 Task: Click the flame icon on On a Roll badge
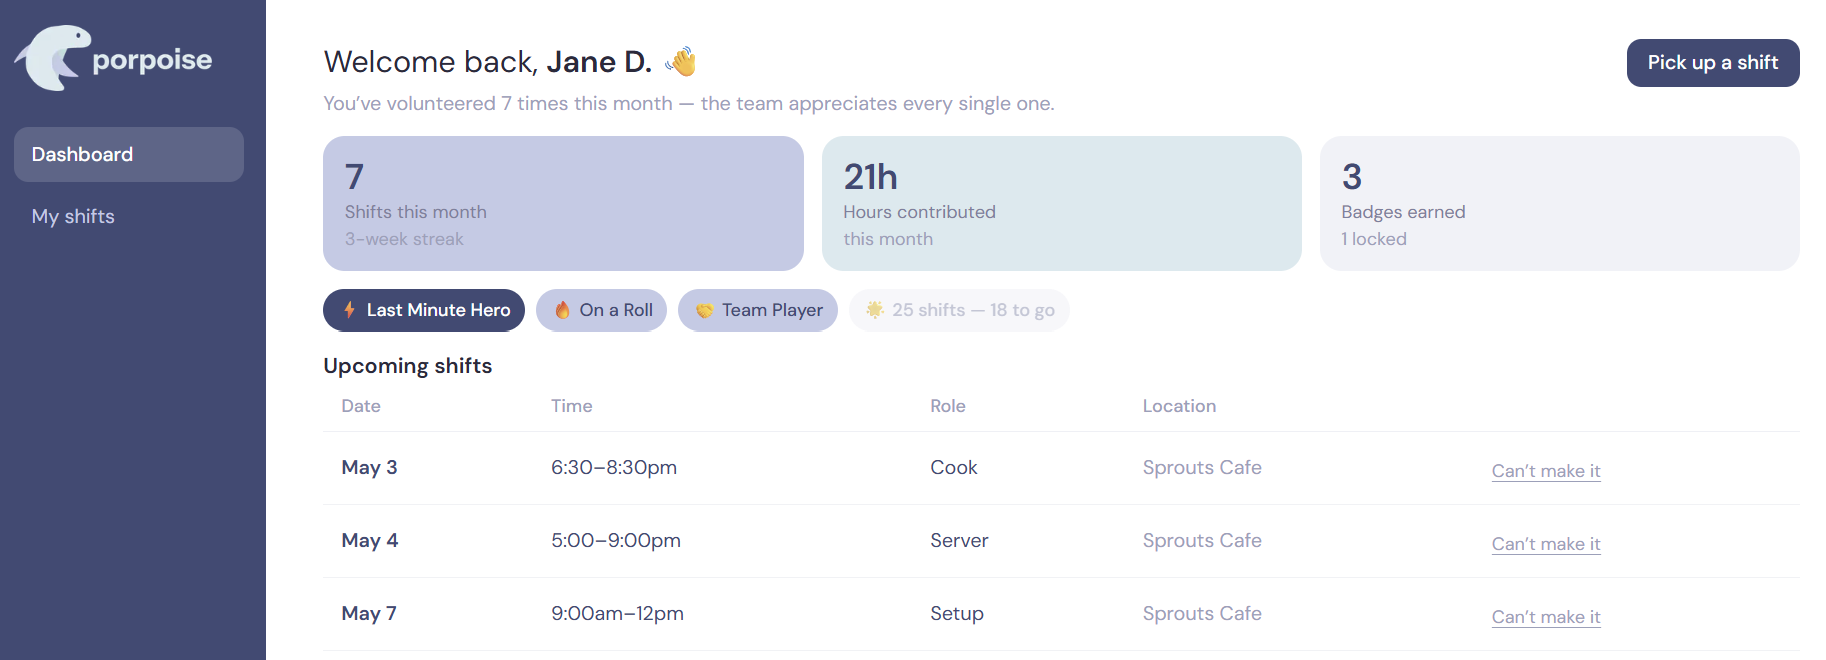pos(562,310)
